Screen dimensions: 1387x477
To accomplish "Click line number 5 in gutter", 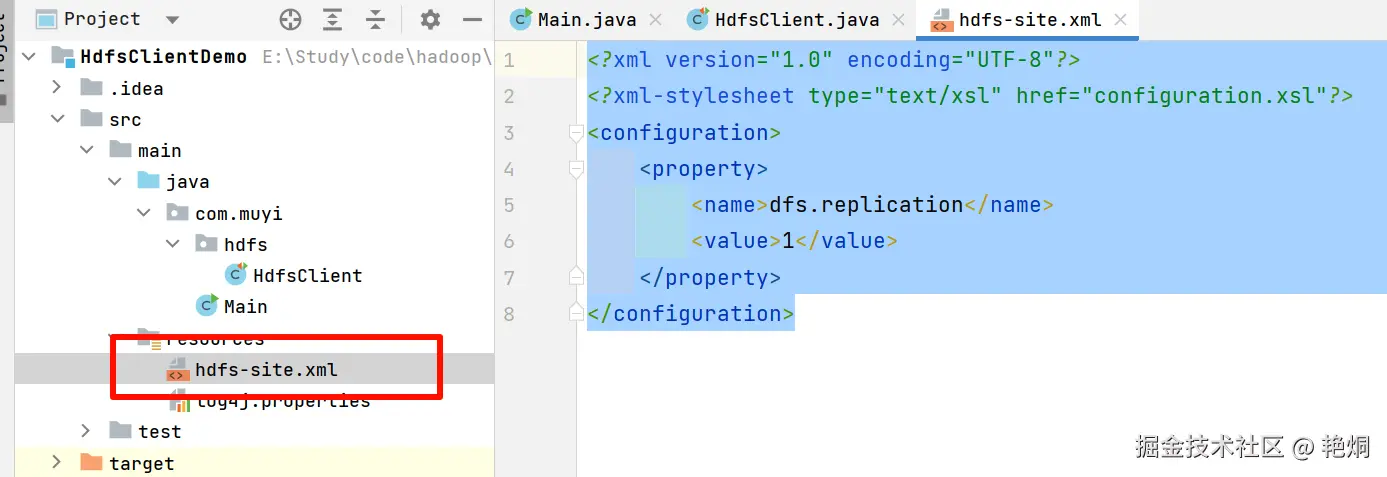I will (x=510, y=205).
